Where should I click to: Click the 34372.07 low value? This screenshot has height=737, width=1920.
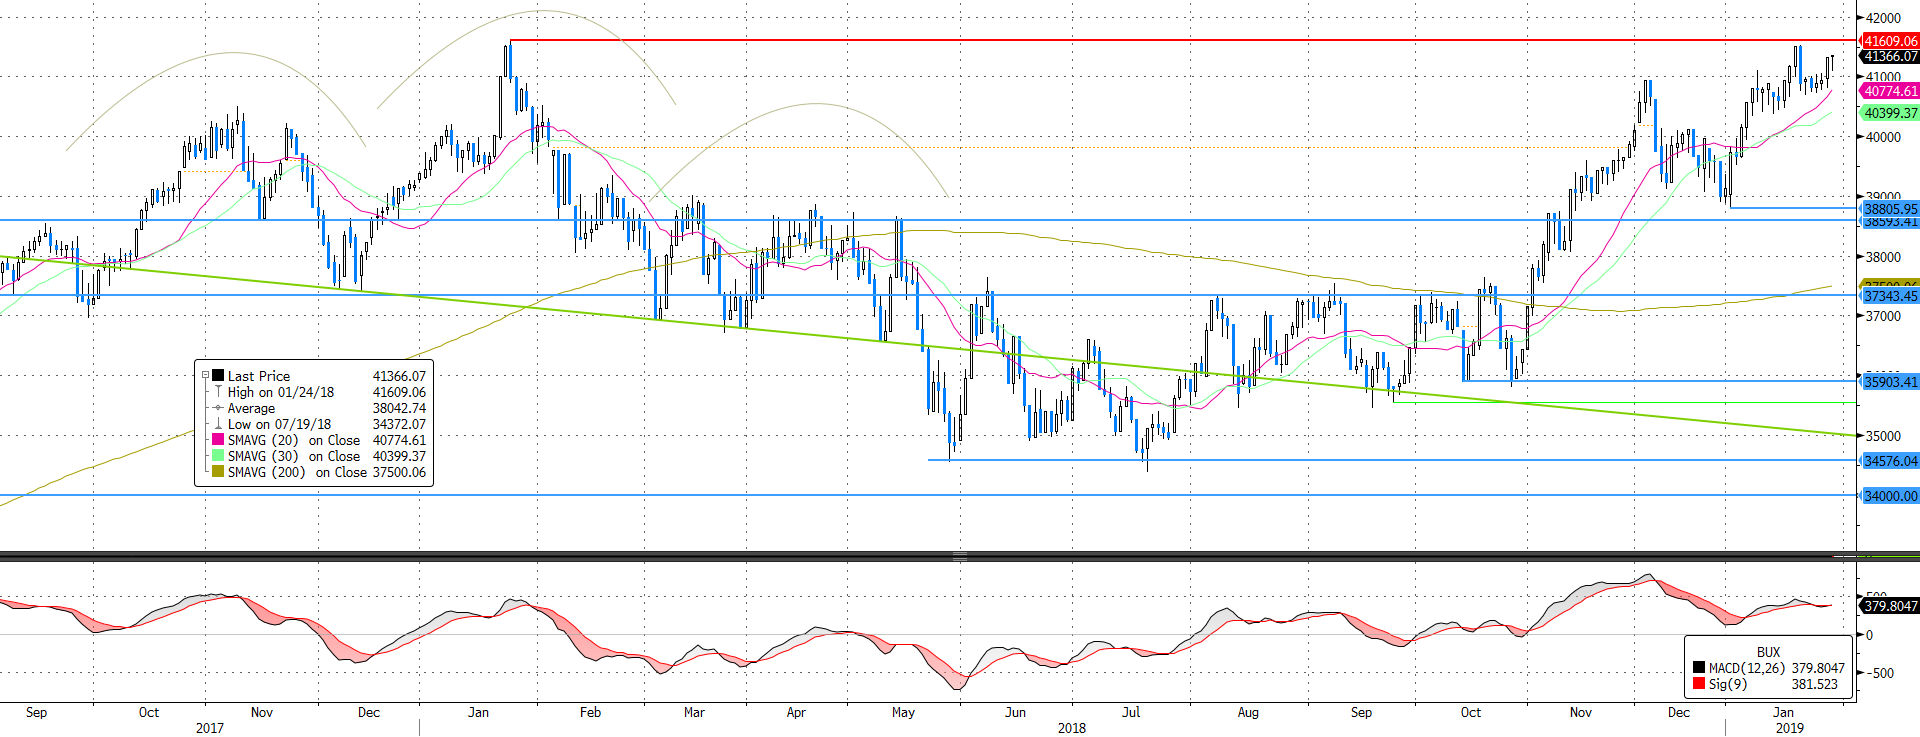coord(399,424)
